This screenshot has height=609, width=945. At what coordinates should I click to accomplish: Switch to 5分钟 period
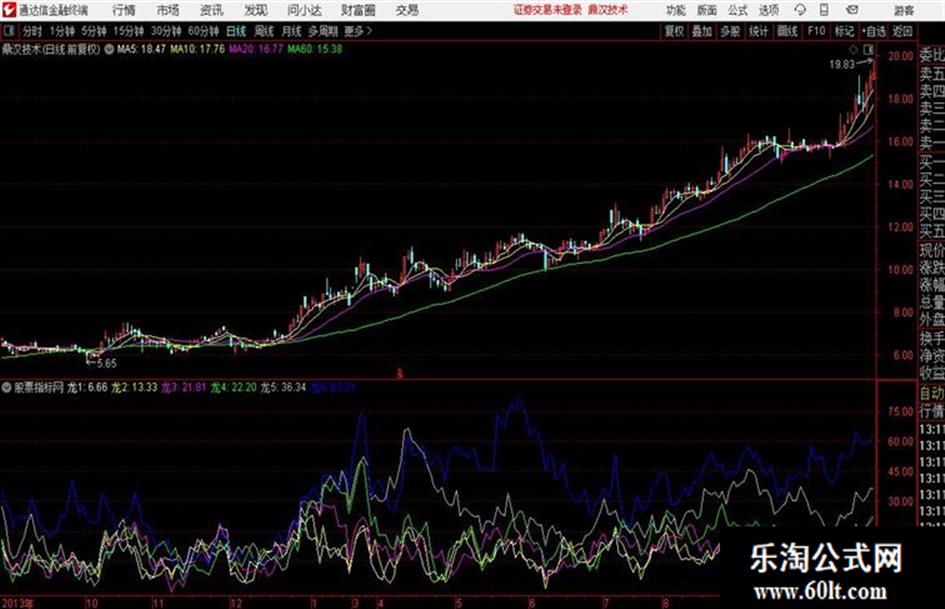pyautogui.click(x=93, y=31)
